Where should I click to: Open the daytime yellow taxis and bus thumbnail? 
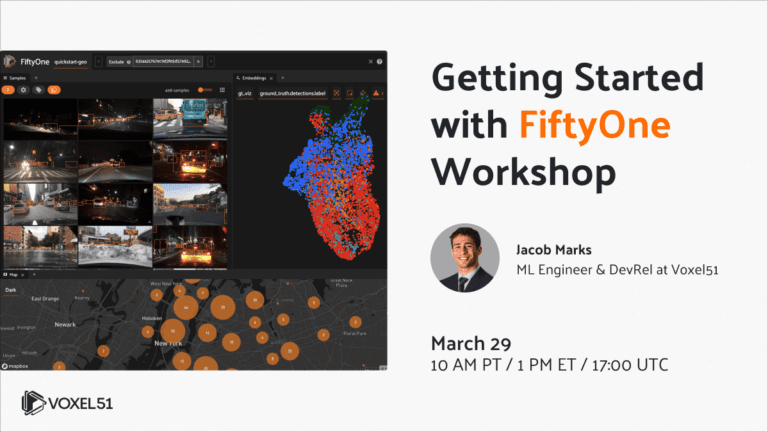pos(190,119)
